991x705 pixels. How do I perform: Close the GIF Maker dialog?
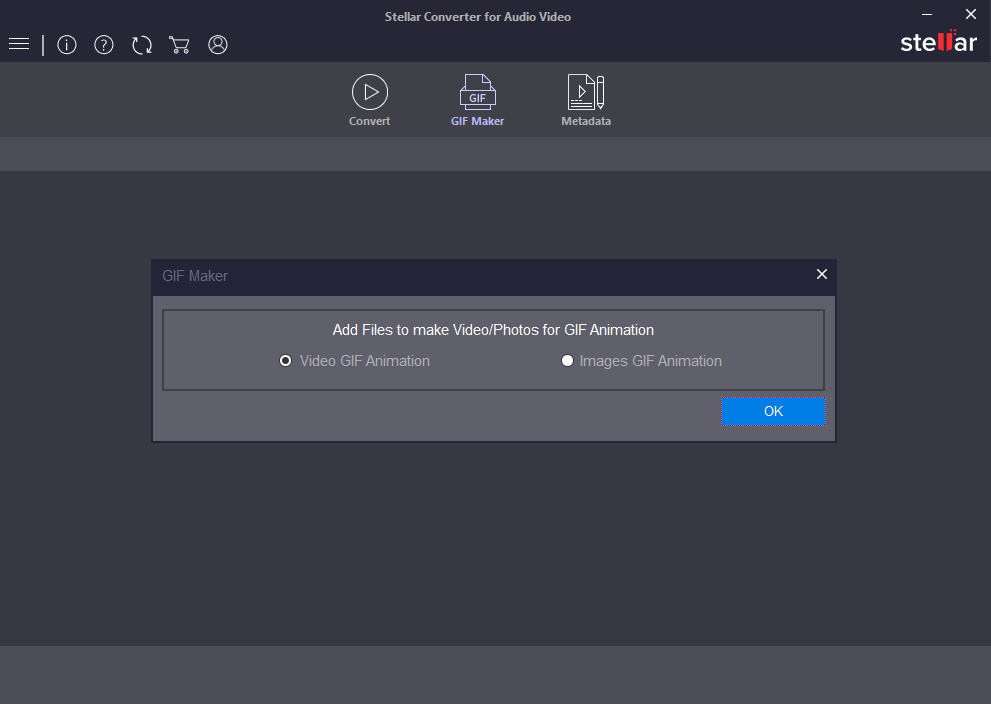pyautogui.click(x=822, y=274)
